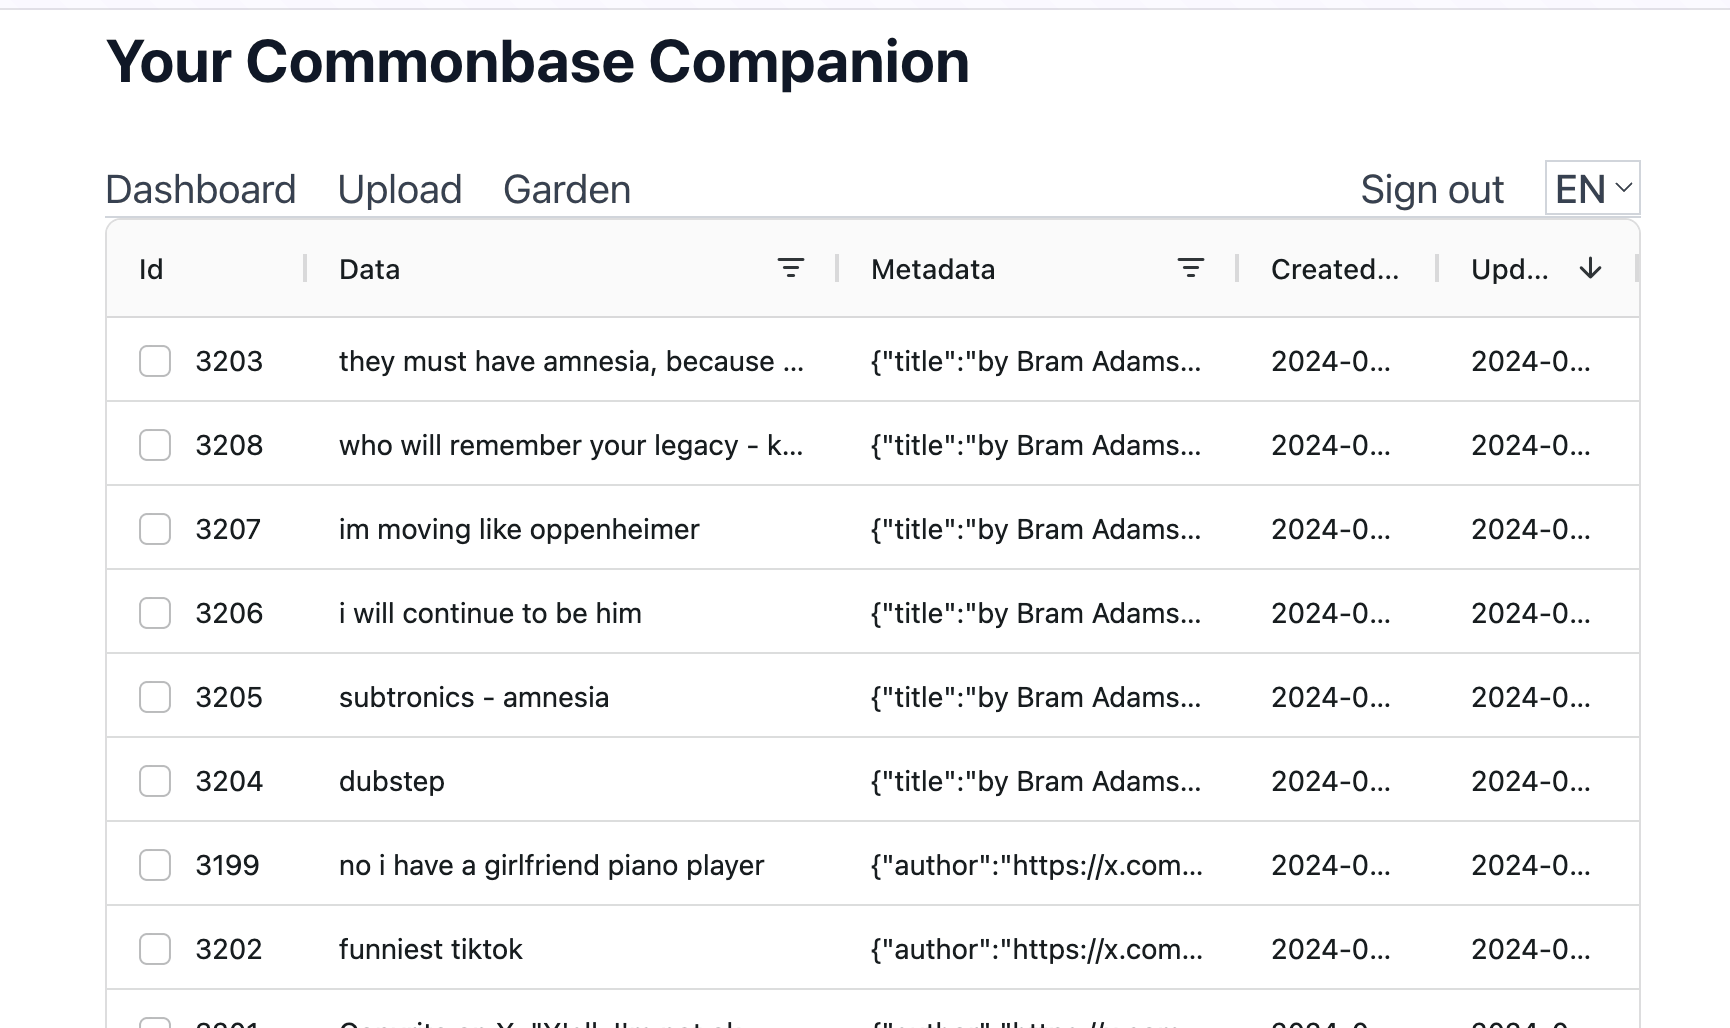The image size is (1730, 1028).
Task: Click the metadata cell of row 3204
Action: coord(1035,781)
